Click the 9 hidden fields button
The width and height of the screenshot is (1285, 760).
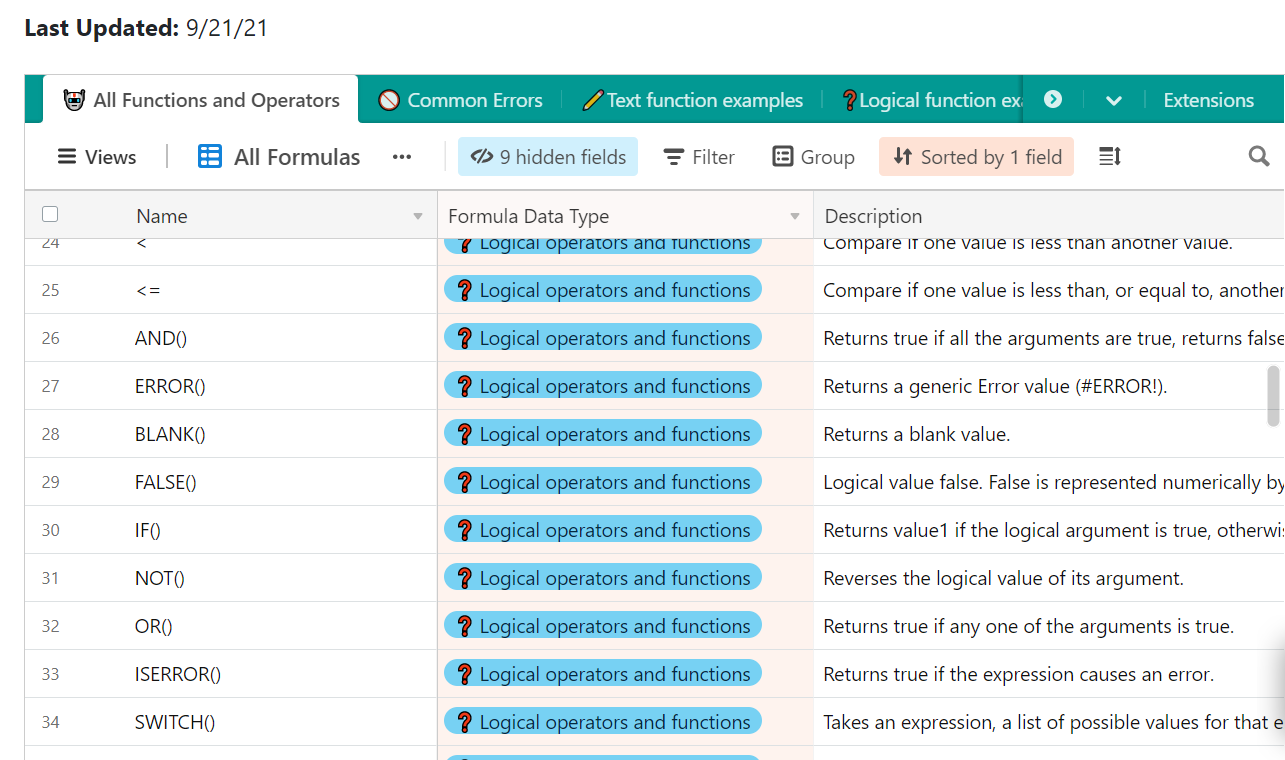coord(548,157)
